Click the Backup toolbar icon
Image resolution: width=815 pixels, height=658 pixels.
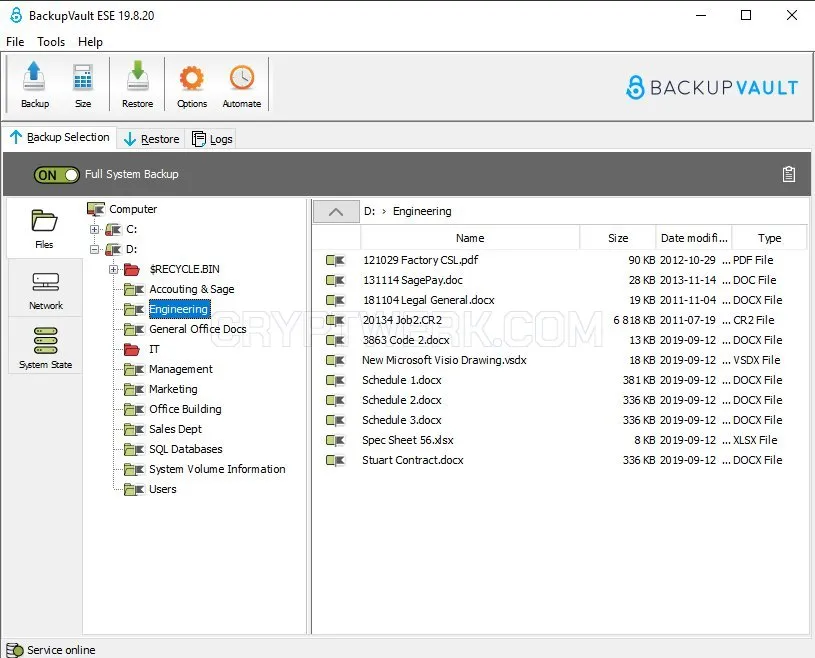tap(34, 84)
